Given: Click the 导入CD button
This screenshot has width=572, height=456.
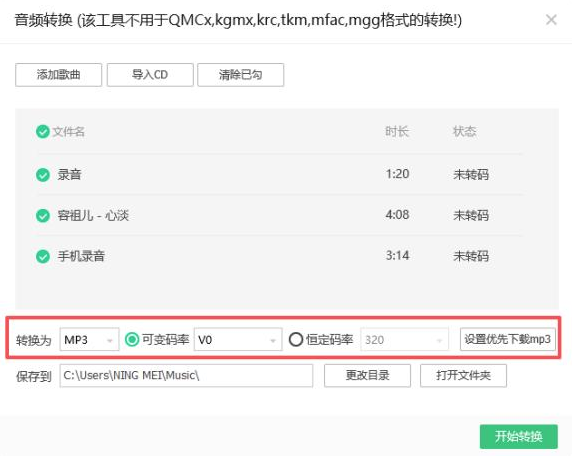Looking at the screenshot, I should click(x=150, y=75).
